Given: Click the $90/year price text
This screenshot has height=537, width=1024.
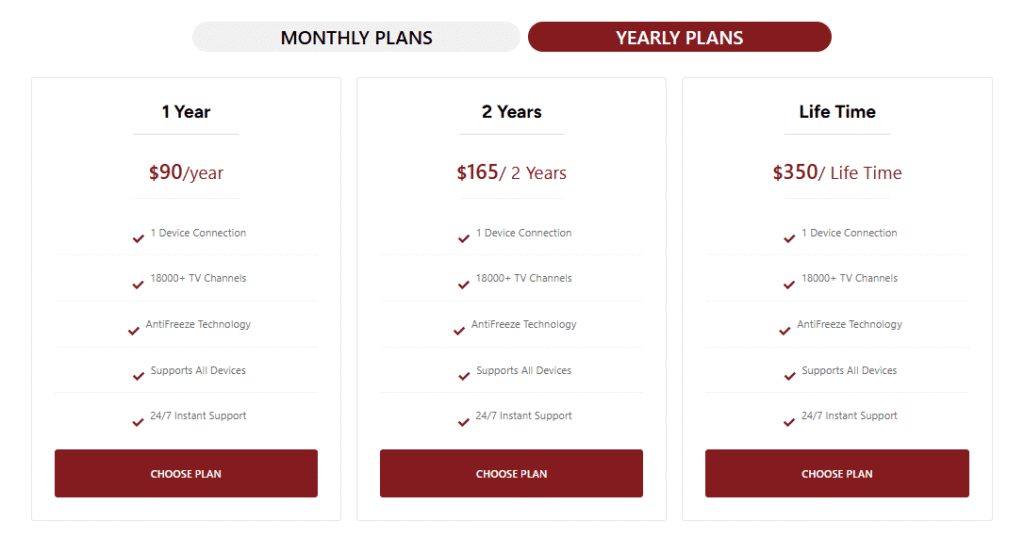Looking at the screenshot, I should (x=186, y=173).
